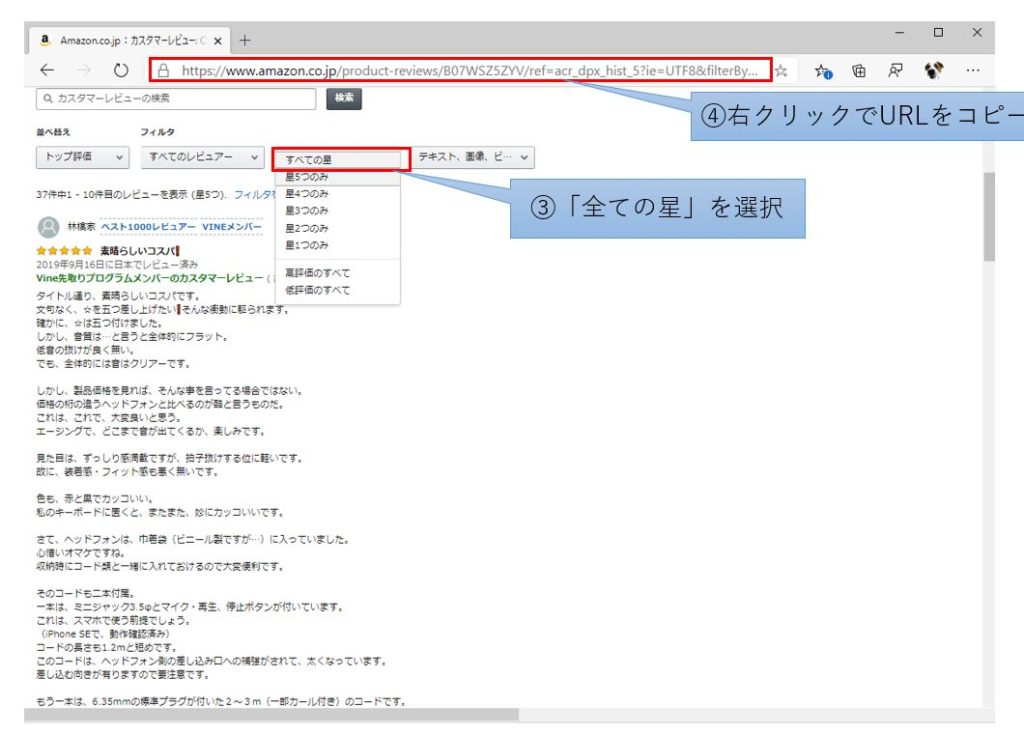Minimize the browser window

(x=900, y=32)
